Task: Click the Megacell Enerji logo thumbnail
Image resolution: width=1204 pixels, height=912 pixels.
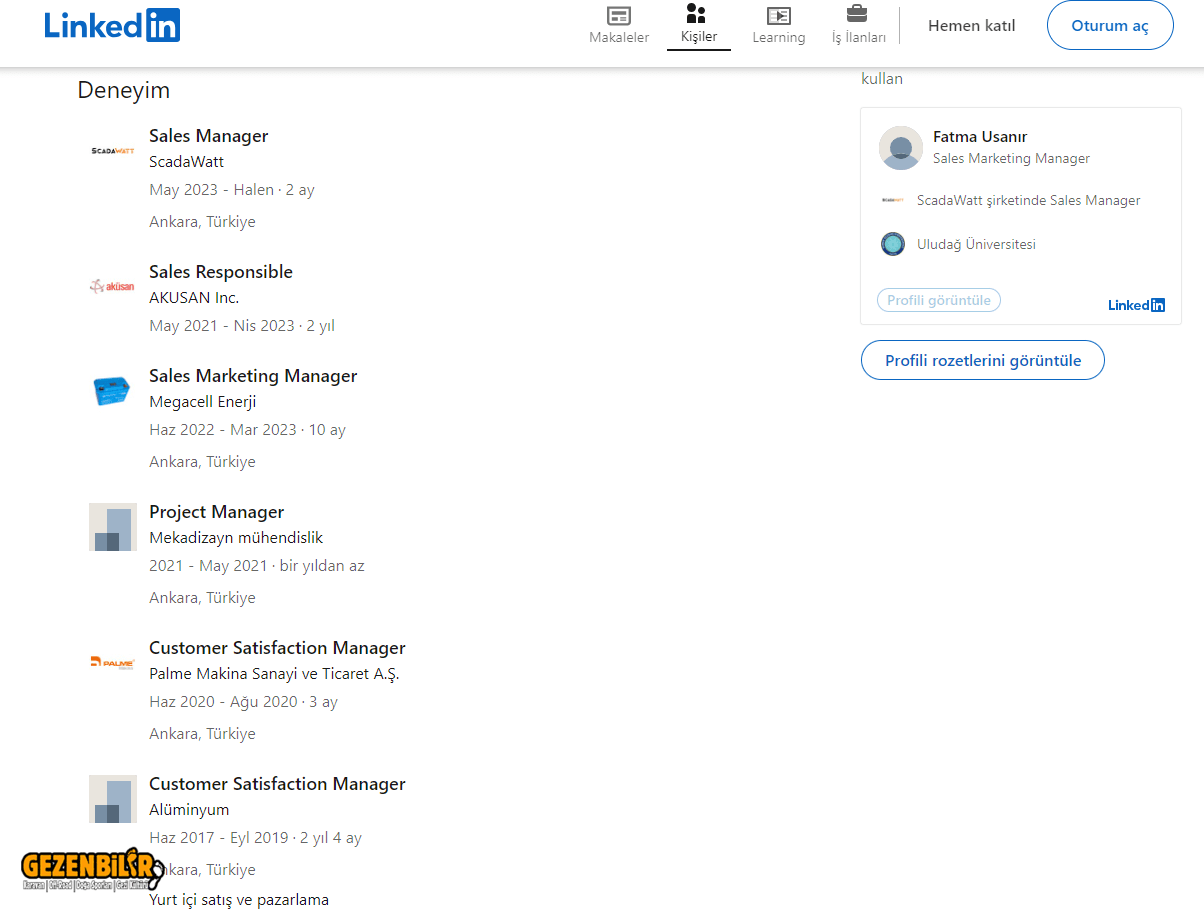Action: (x=113, y=391)
